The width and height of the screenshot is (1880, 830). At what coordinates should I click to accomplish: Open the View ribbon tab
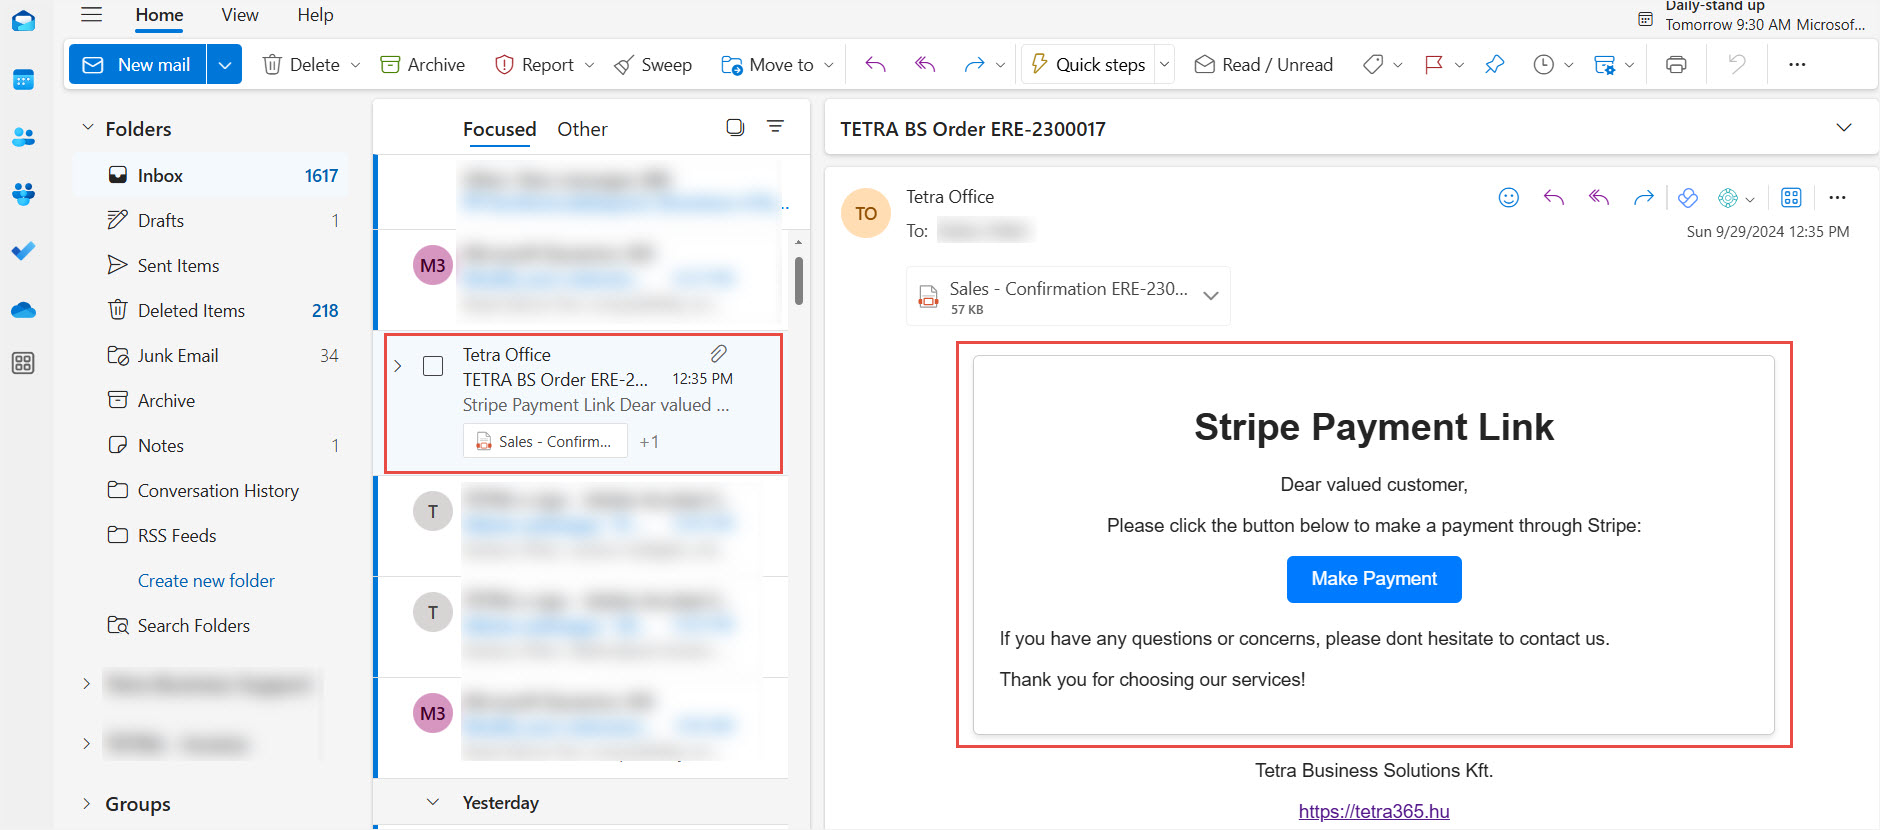pyautogui.click(x=240, y=15)
